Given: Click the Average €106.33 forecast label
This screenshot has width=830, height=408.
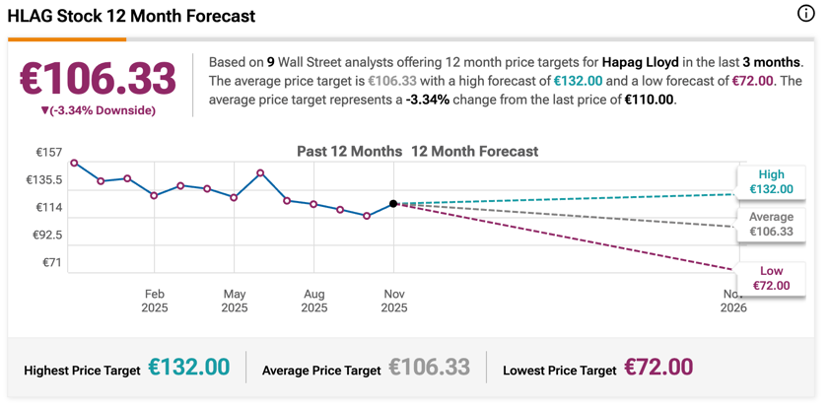Looking at the screenshot, I should pos(771,224).
